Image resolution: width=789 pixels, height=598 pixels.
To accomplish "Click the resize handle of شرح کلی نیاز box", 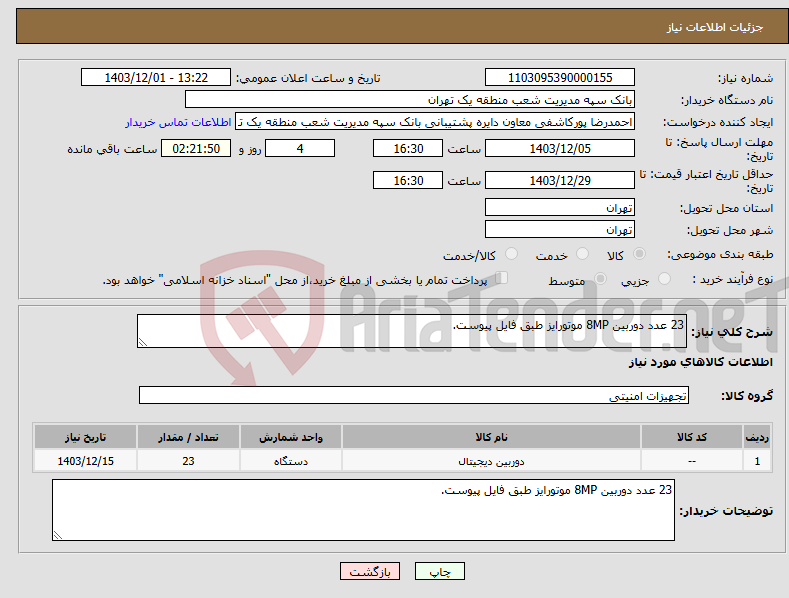I will point(143,342).
